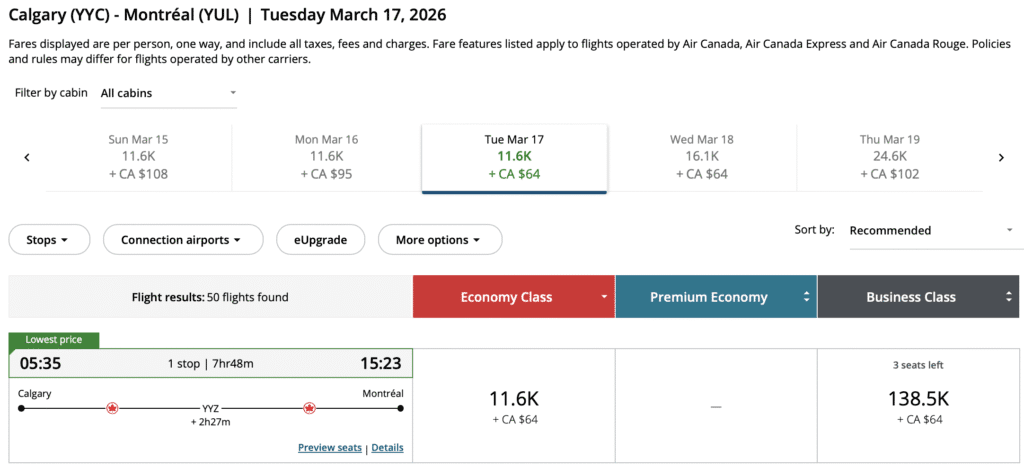
Task: Toggle Economy Class column sort arrow
Action: tap(604, 297)
